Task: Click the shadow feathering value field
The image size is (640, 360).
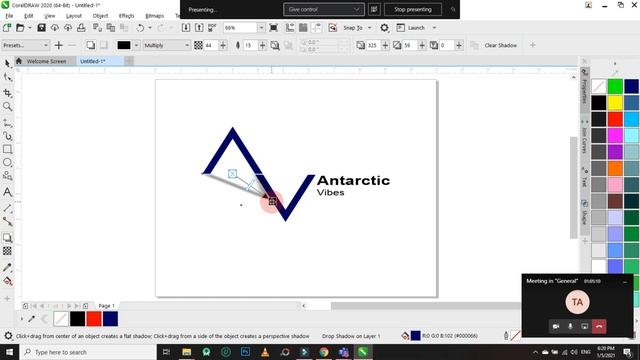Action: 251,45
